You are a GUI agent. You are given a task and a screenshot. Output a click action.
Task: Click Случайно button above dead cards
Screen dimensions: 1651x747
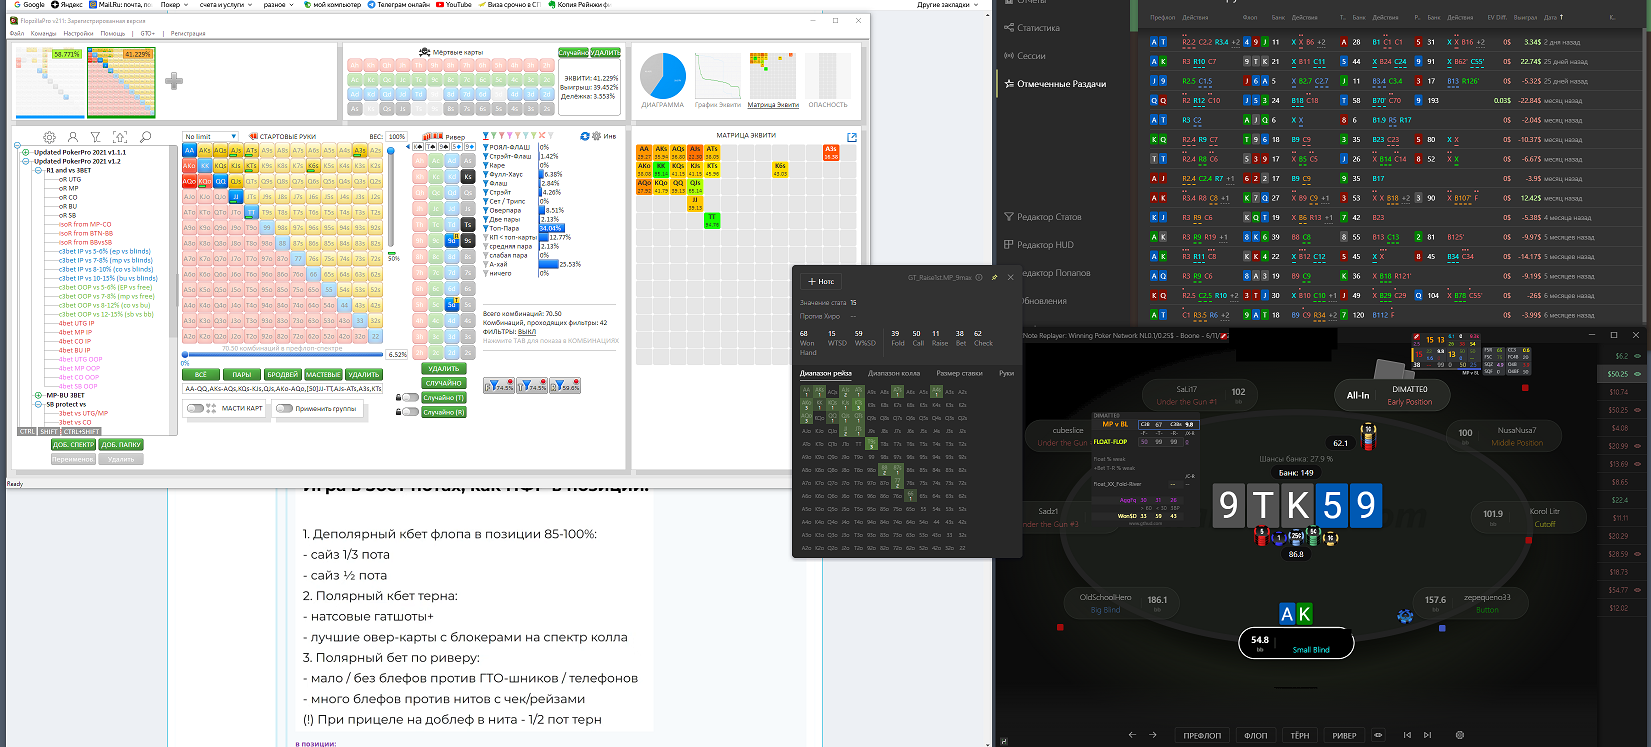573,52
